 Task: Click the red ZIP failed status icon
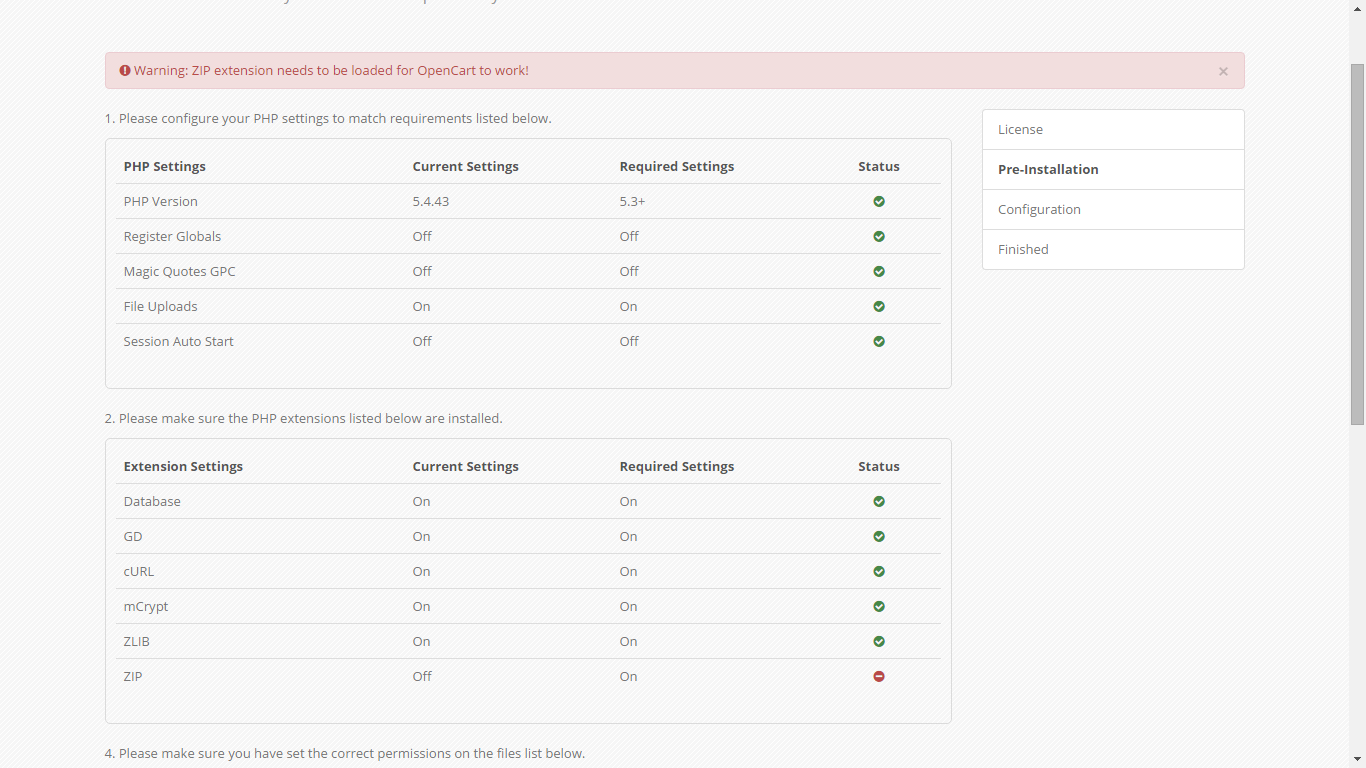[879, 676]
